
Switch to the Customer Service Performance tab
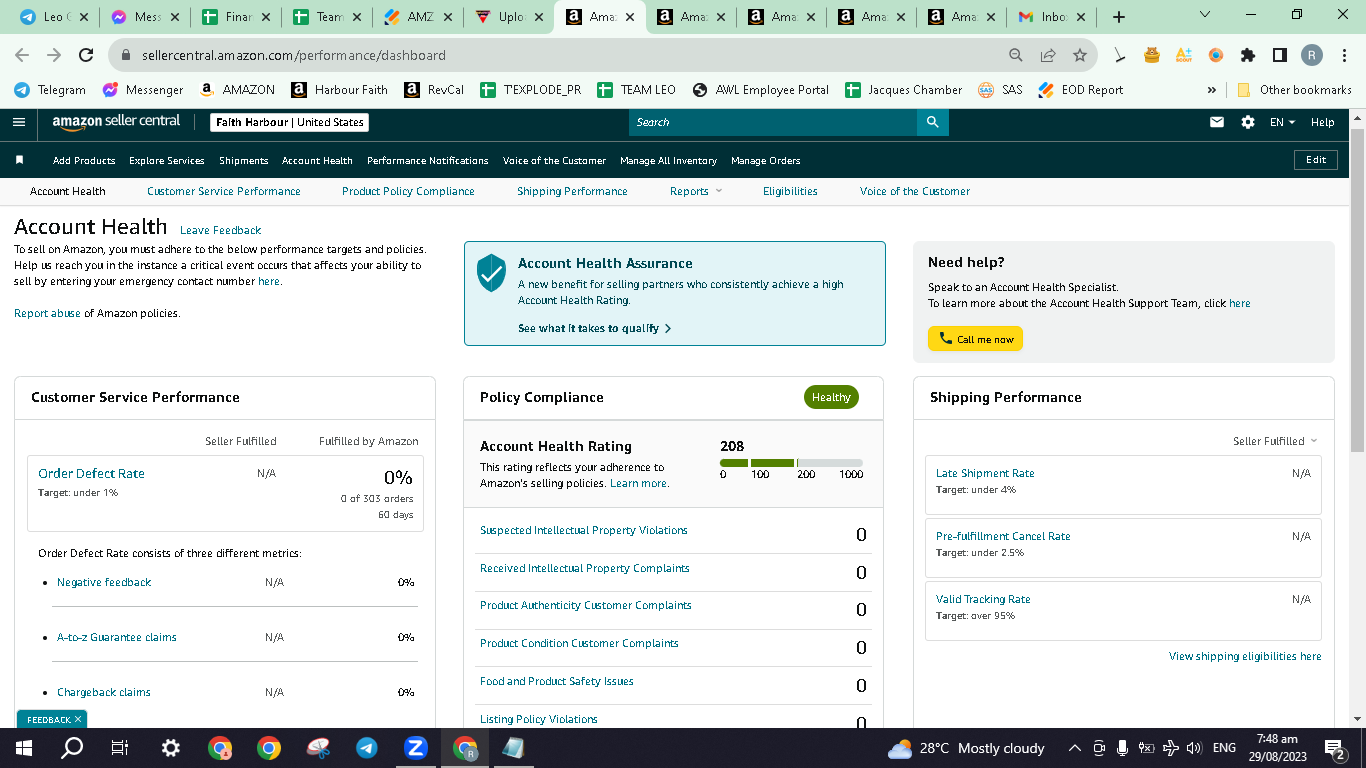coord(224,191)
